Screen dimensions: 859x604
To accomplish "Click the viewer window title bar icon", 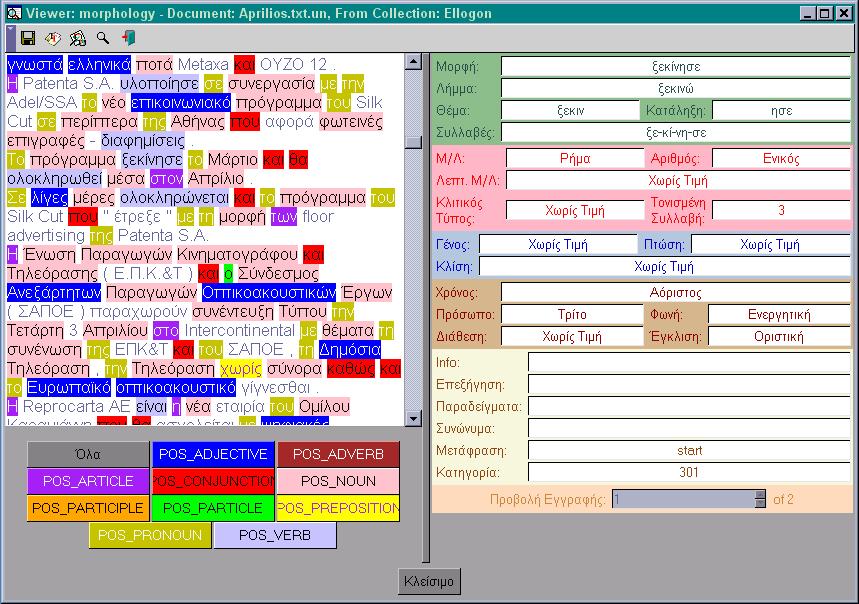I will click(x=14, y=13).
